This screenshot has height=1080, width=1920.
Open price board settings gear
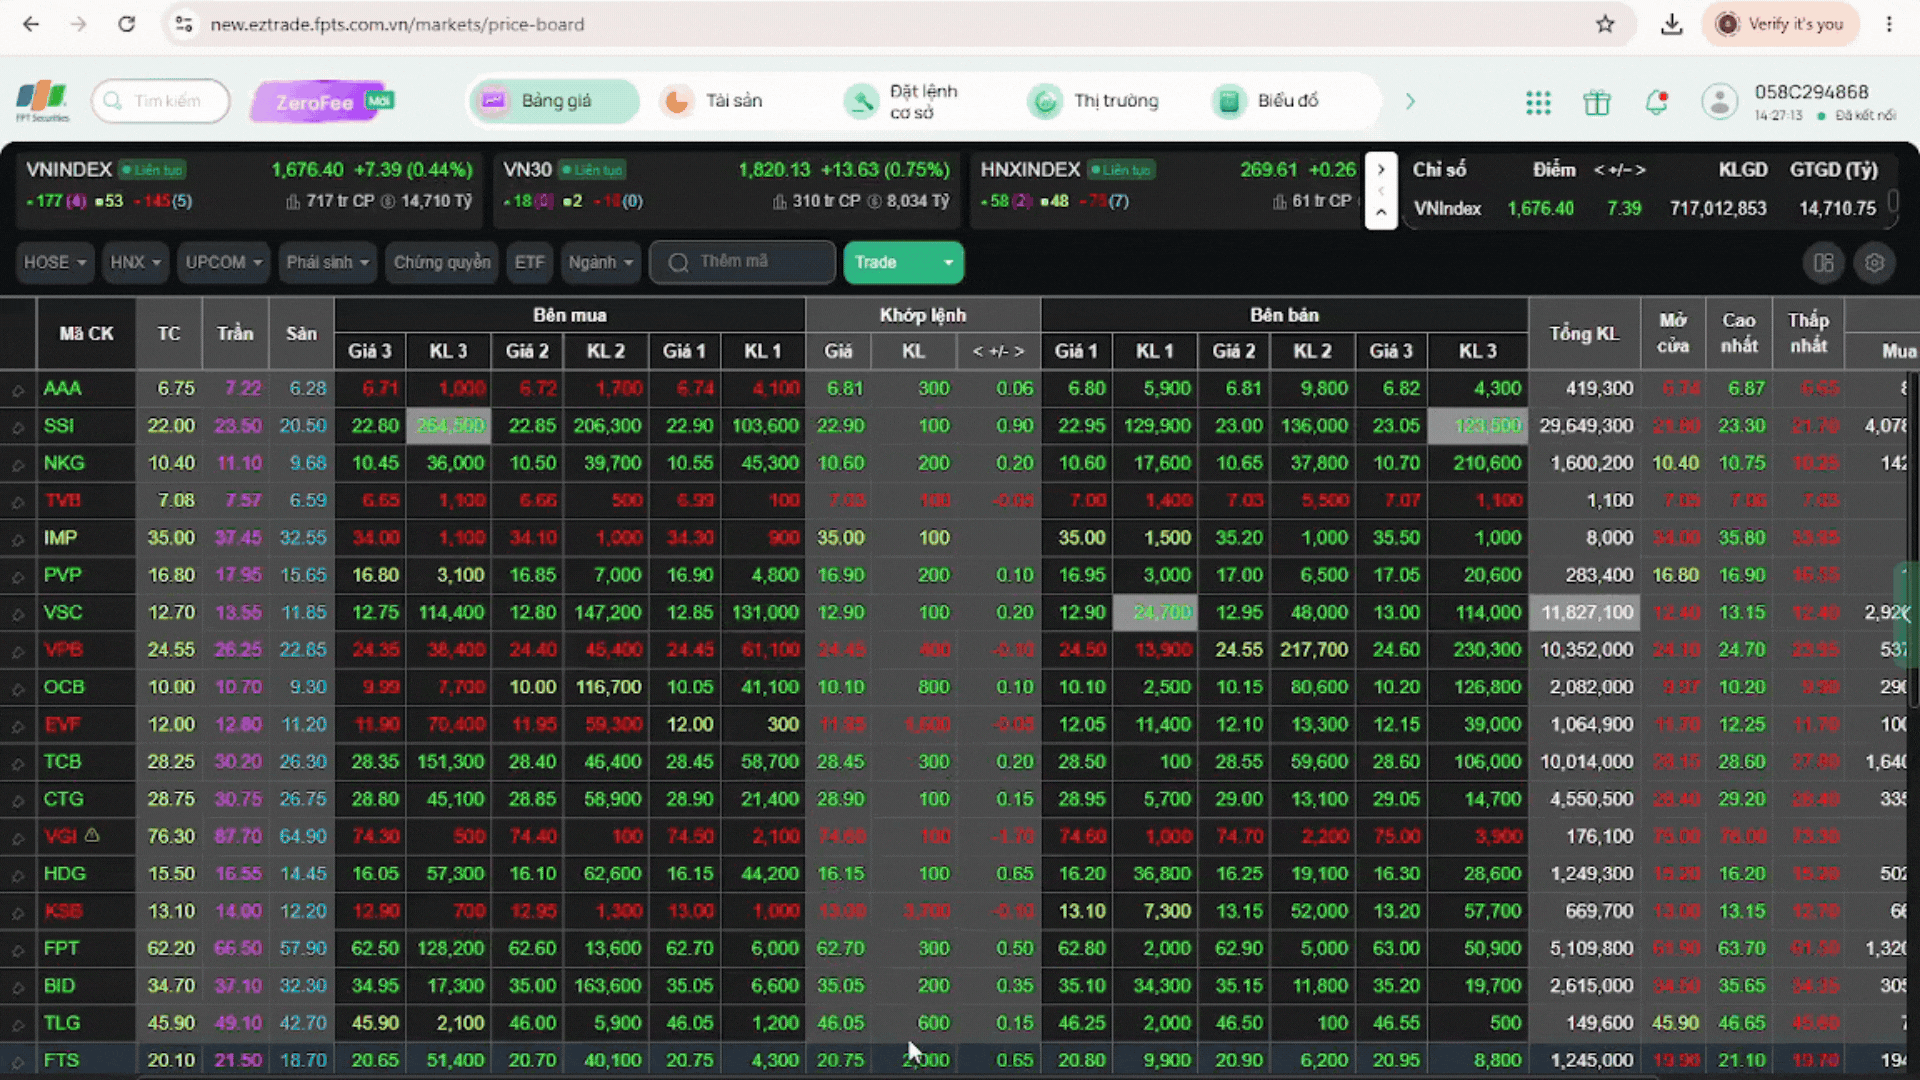click(1875, 262)
